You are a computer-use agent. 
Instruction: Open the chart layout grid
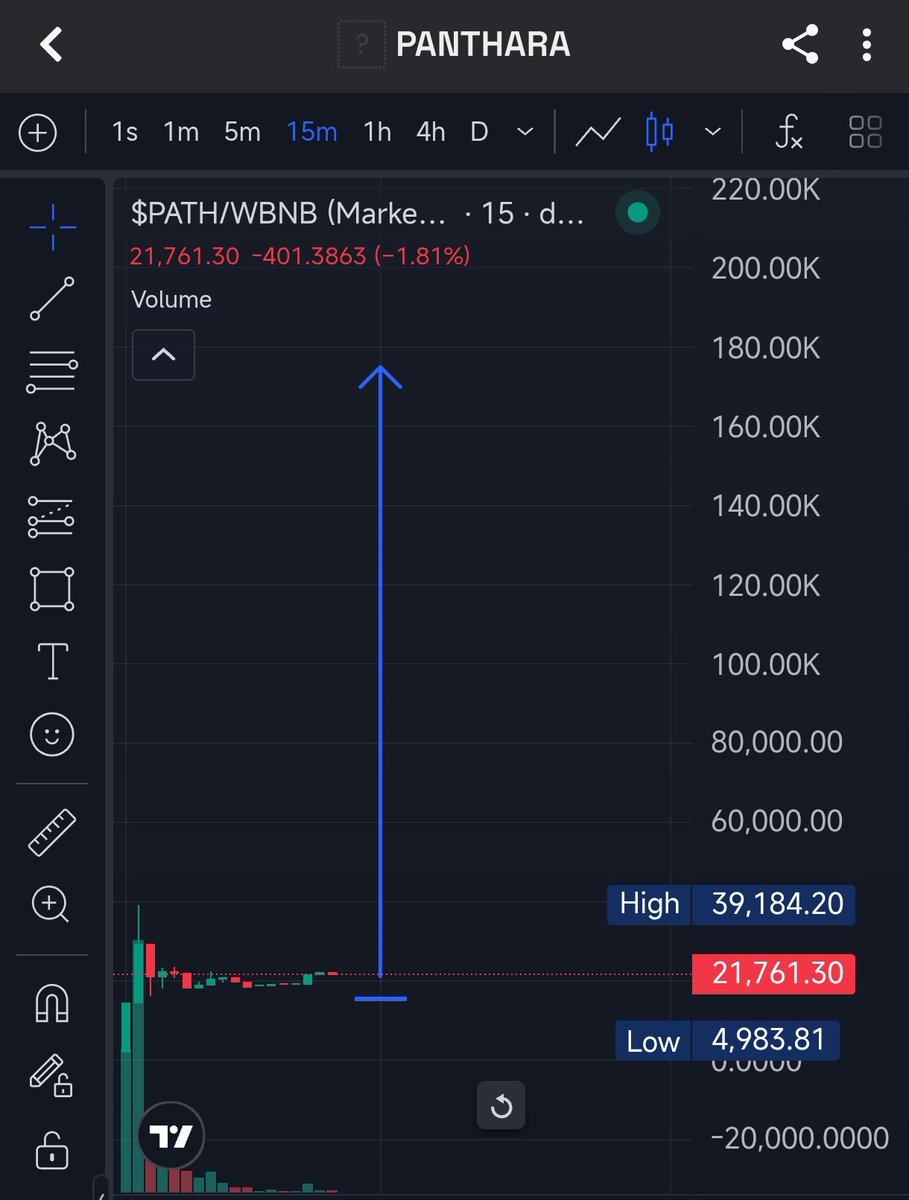pyautogui.click(x=865, y=132)
